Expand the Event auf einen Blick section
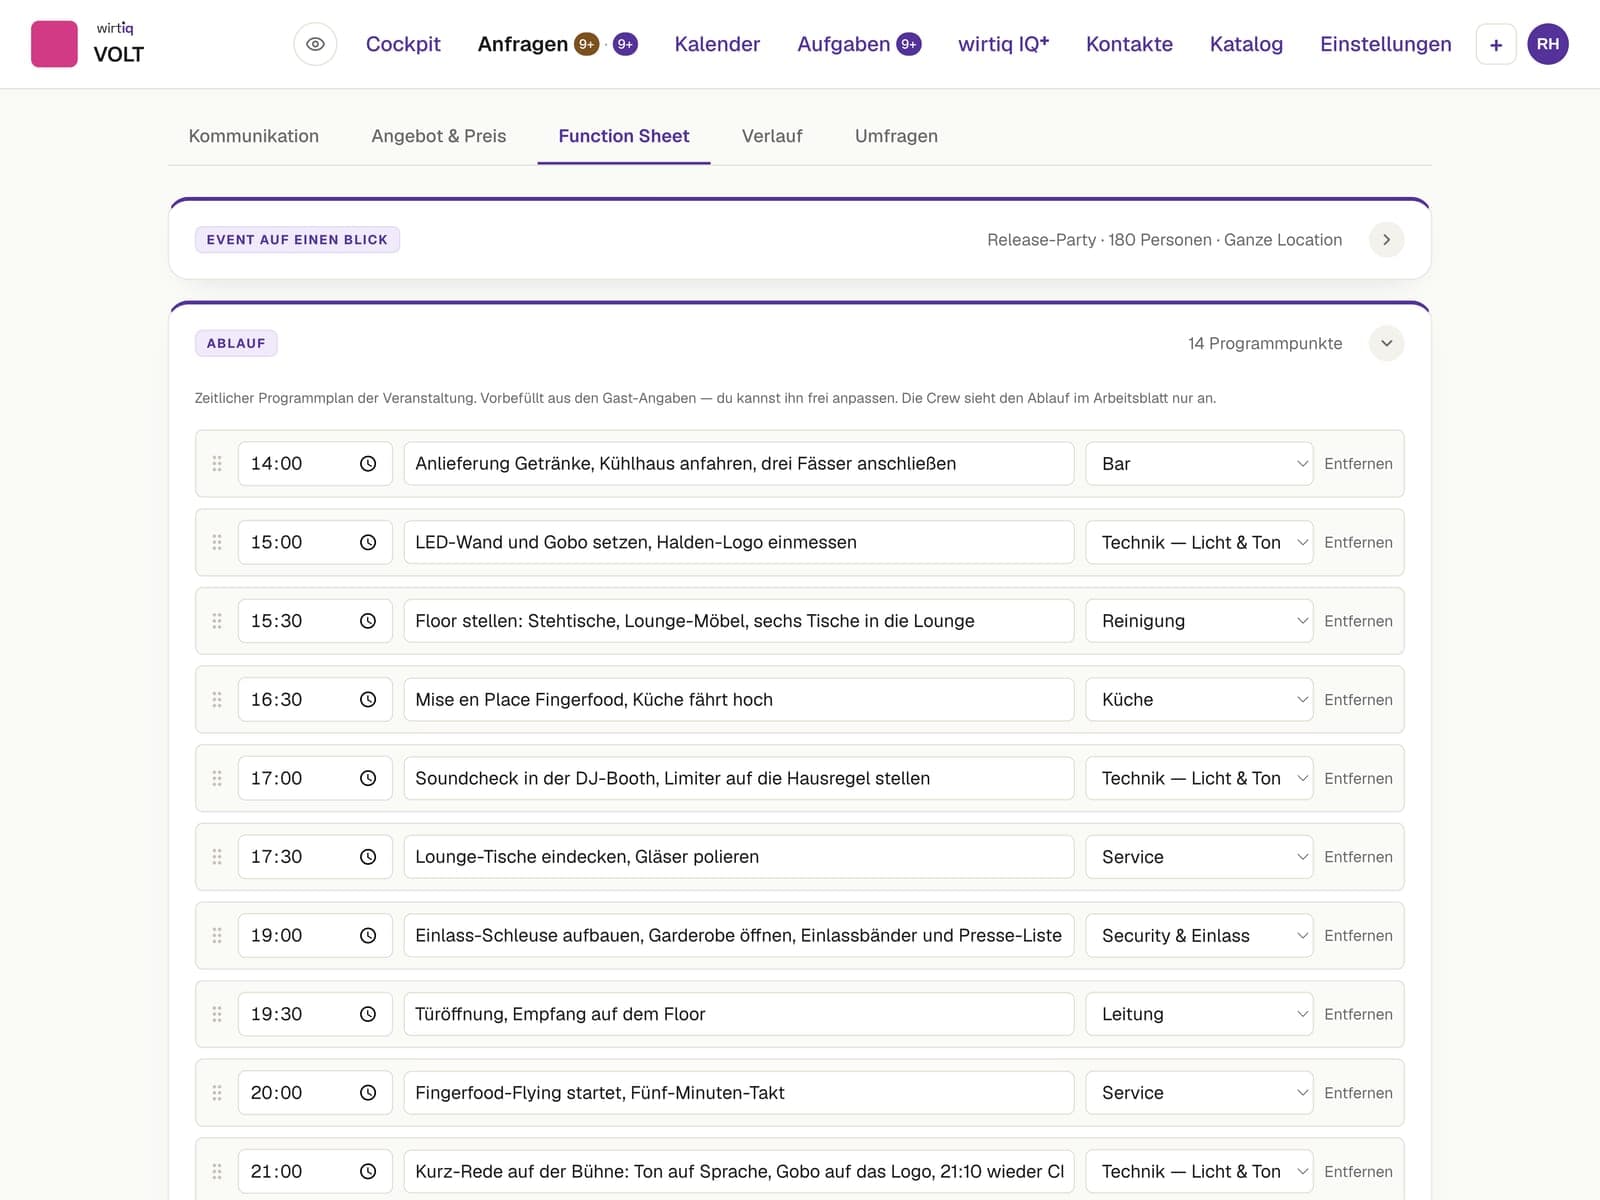 click(1386, 240)
